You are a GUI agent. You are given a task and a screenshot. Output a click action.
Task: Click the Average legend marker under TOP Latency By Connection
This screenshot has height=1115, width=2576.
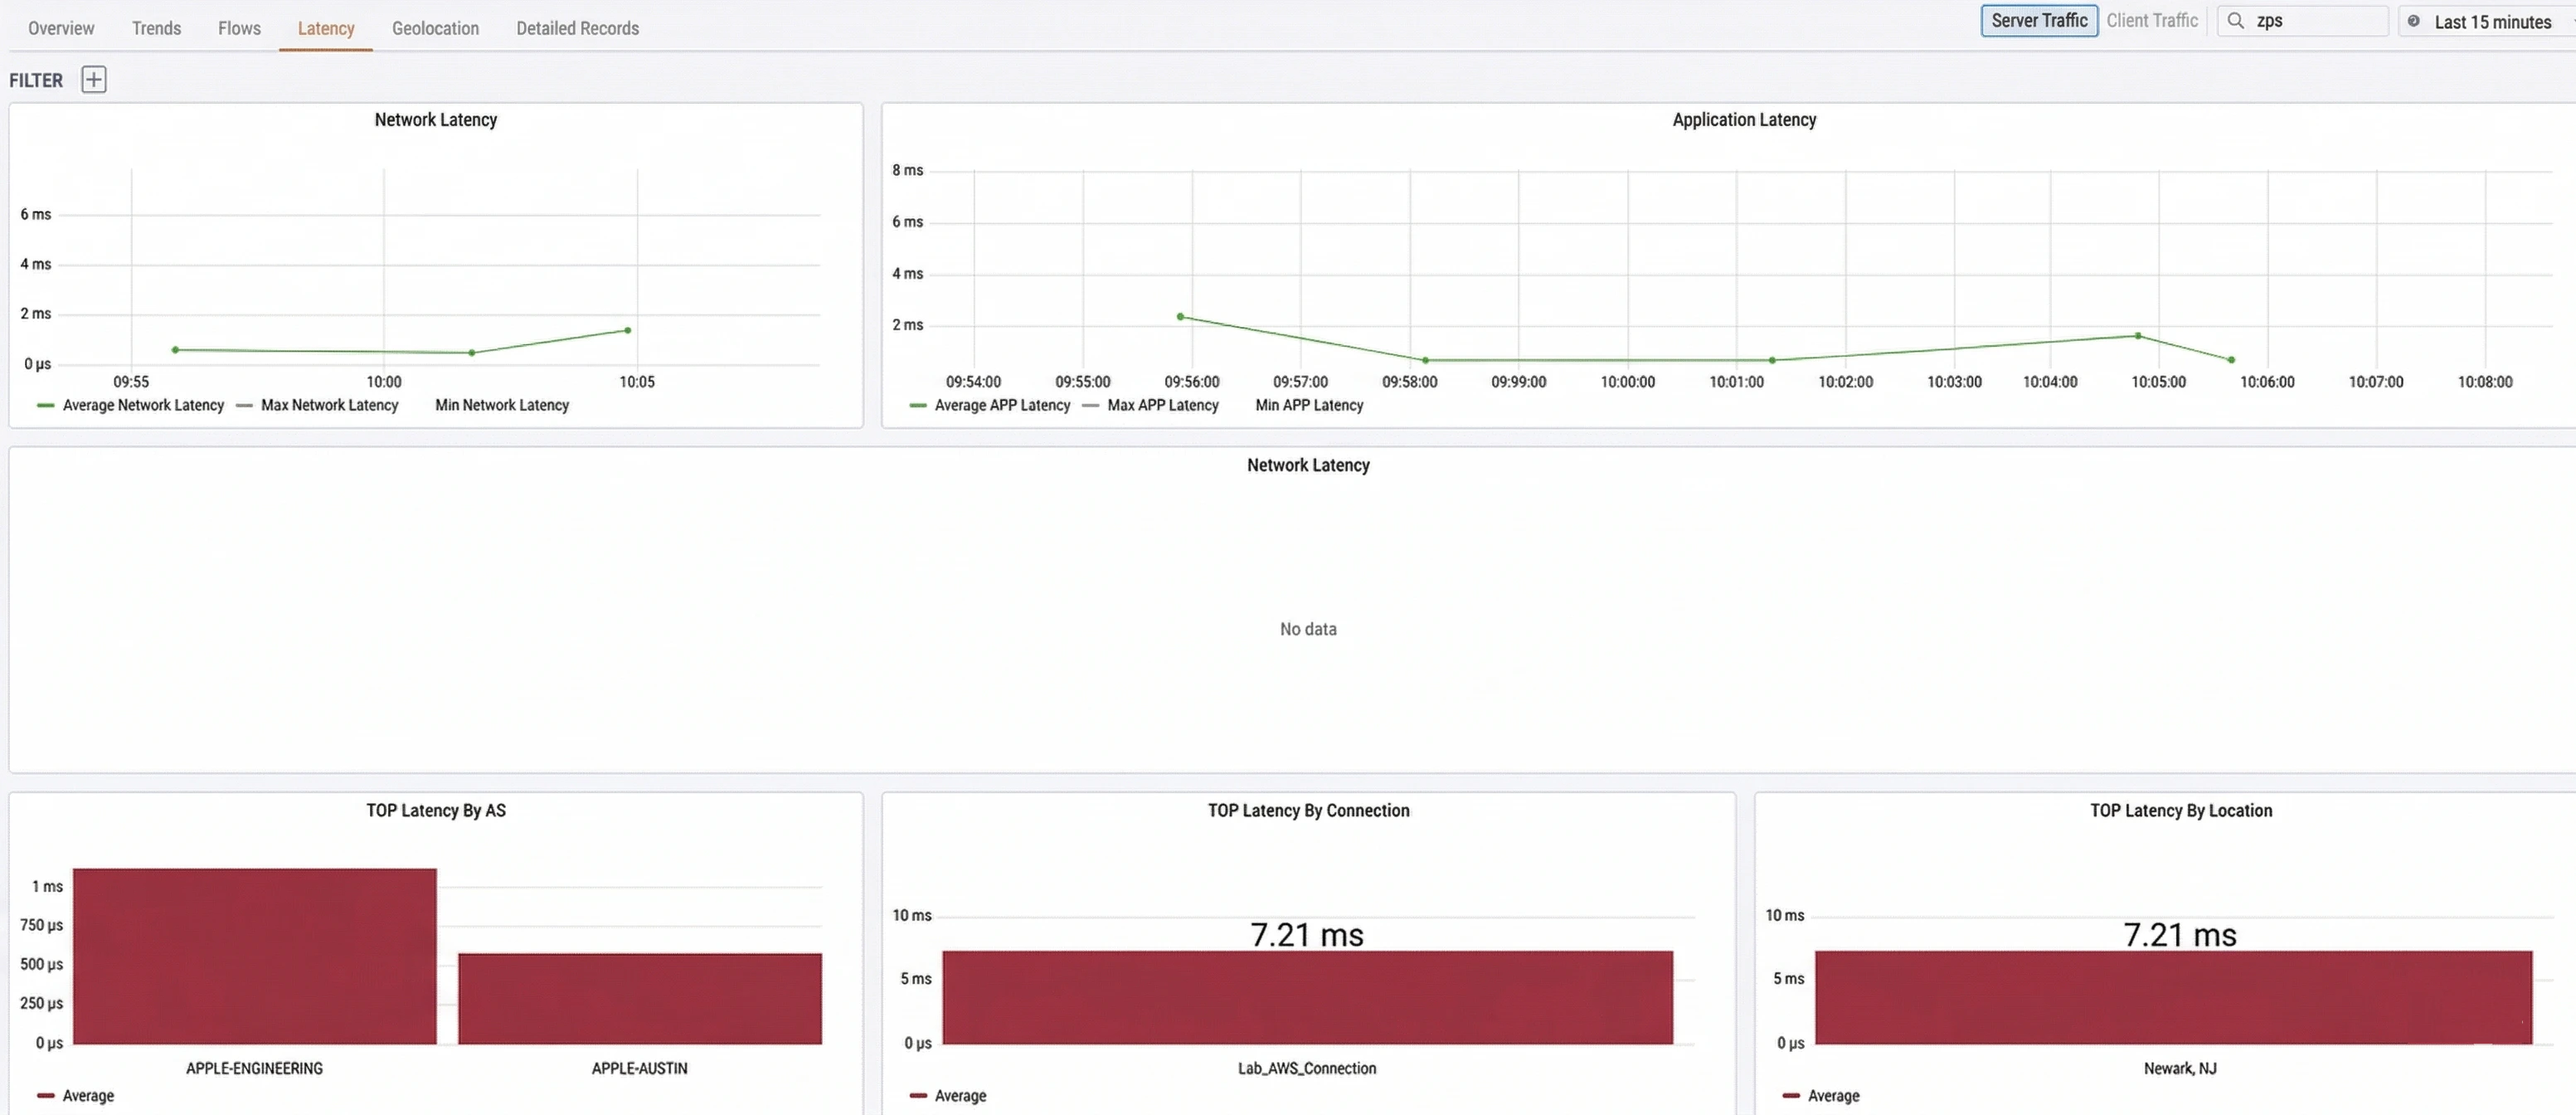click(918, 1095)
